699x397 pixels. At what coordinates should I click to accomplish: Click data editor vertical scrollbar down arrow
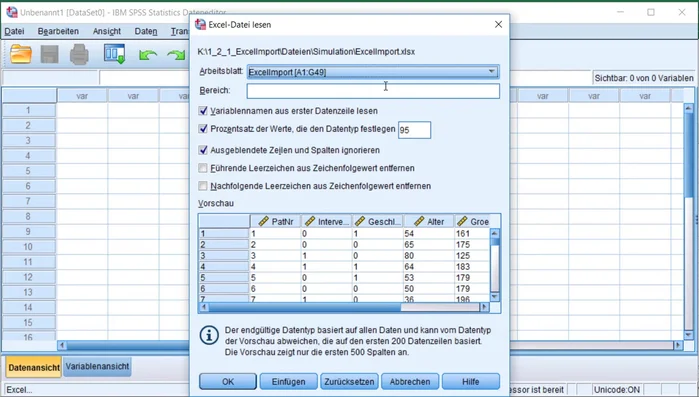pos(688,335)
